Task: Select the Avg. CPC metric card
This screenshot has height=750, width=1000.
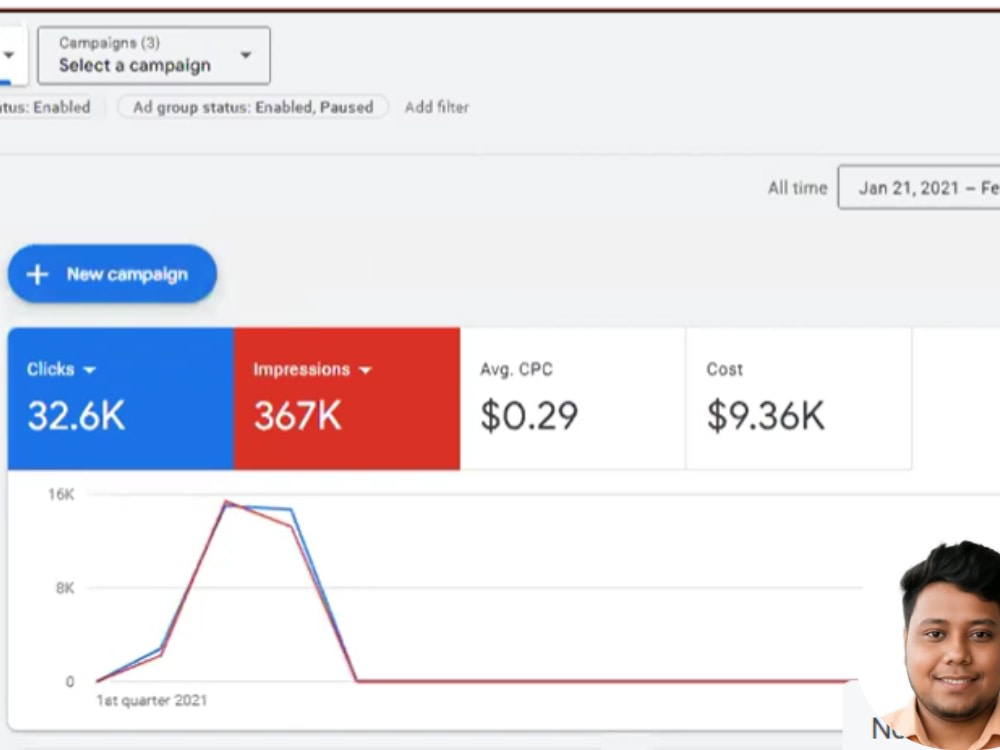Action: pyautogui.click(x=573, y=399)
